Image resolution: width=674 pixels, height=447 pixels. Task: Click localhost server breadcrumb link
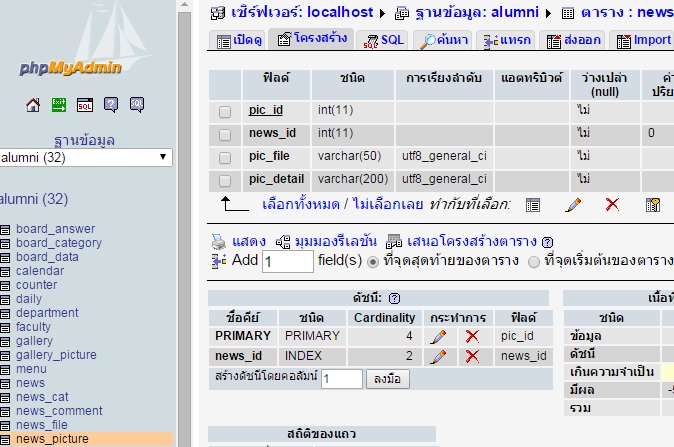pyautogui.click(x=340, y=12)
